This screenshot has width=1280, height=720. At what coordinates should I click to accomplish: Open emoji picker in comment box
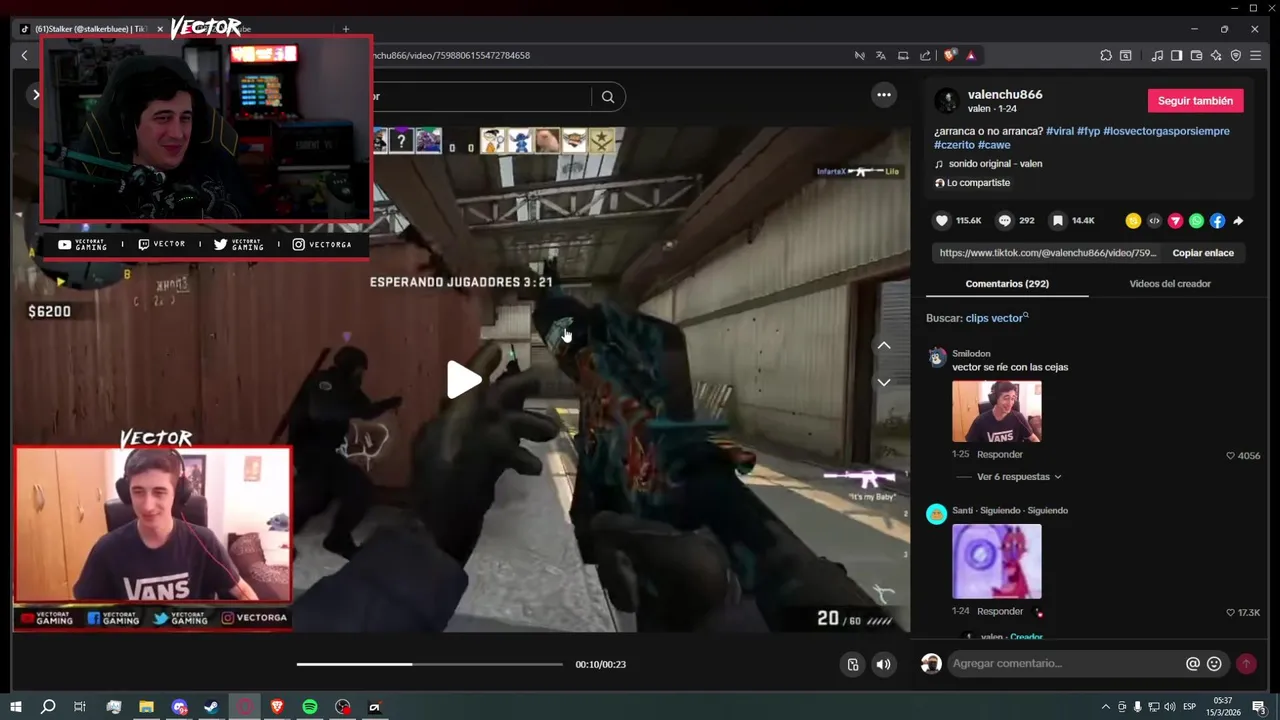pyautogui.click(x=1214, y=664)
